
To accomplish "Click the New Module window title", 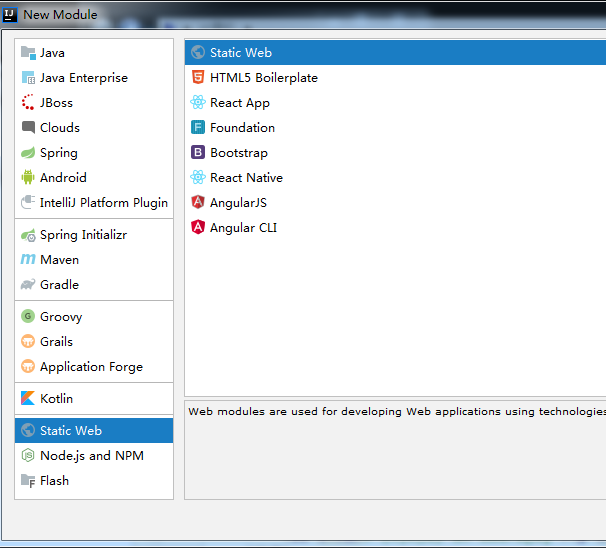I will 60,15.
